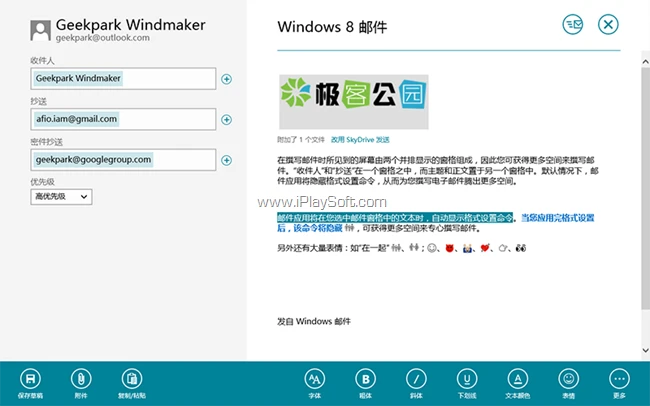The height and width of the screenshot is (406, 650).
Task: Click the scrollbar up arrow
Action: coord(645,62)
